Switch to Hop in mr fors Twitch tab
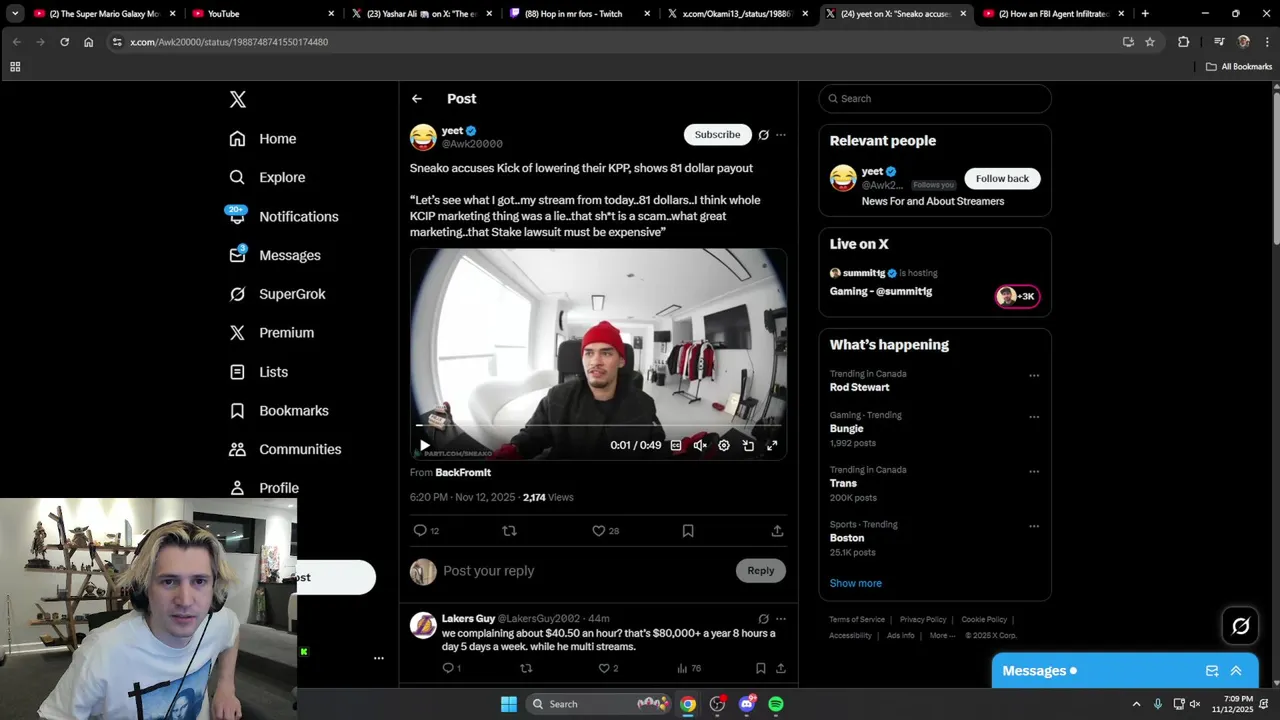Screen dimensions: 1280x720 pos(579,14)
